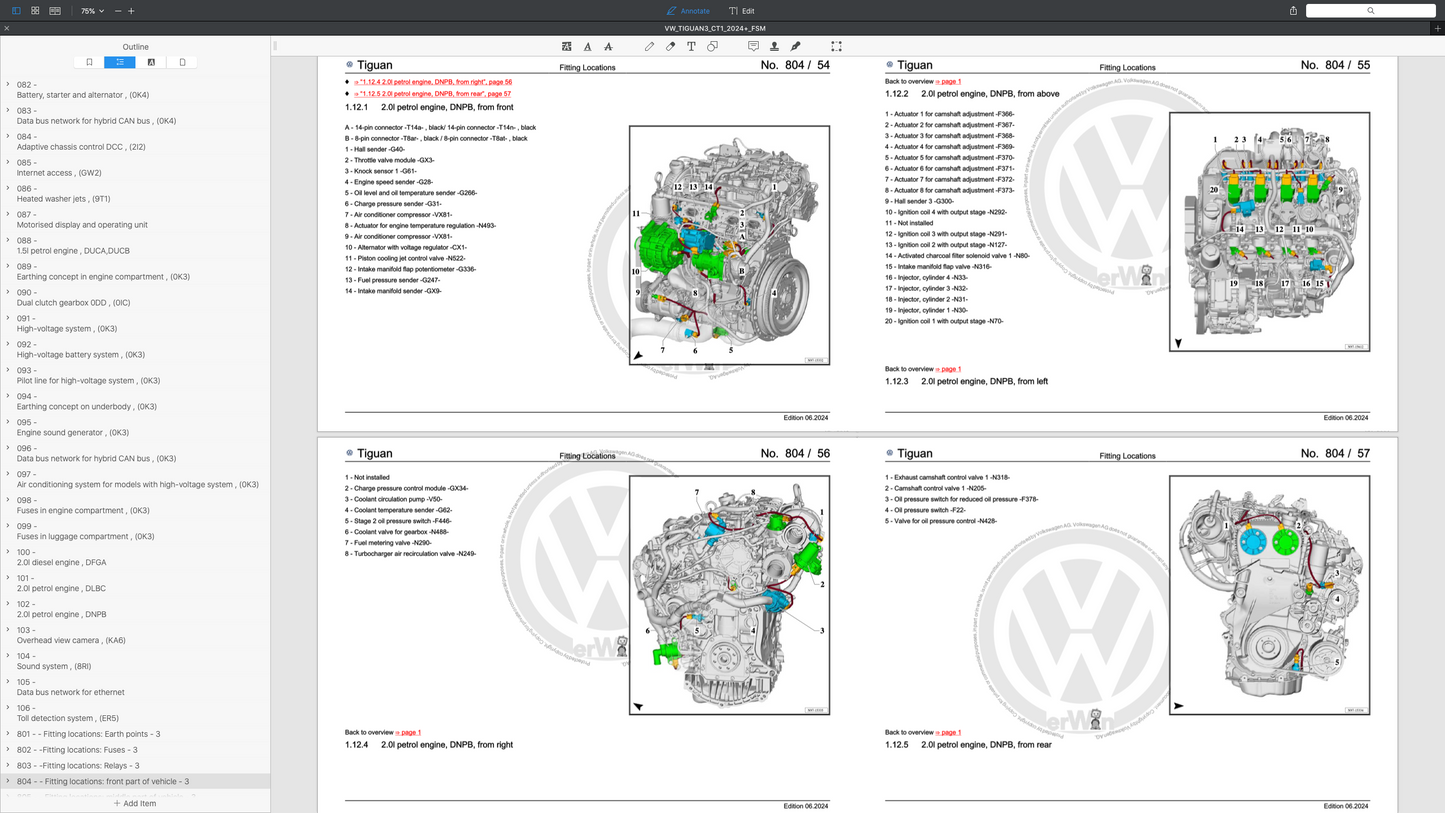Expand outline item 095 Engine sound generator
The image size is (1445, 813).
click(8, 422)
